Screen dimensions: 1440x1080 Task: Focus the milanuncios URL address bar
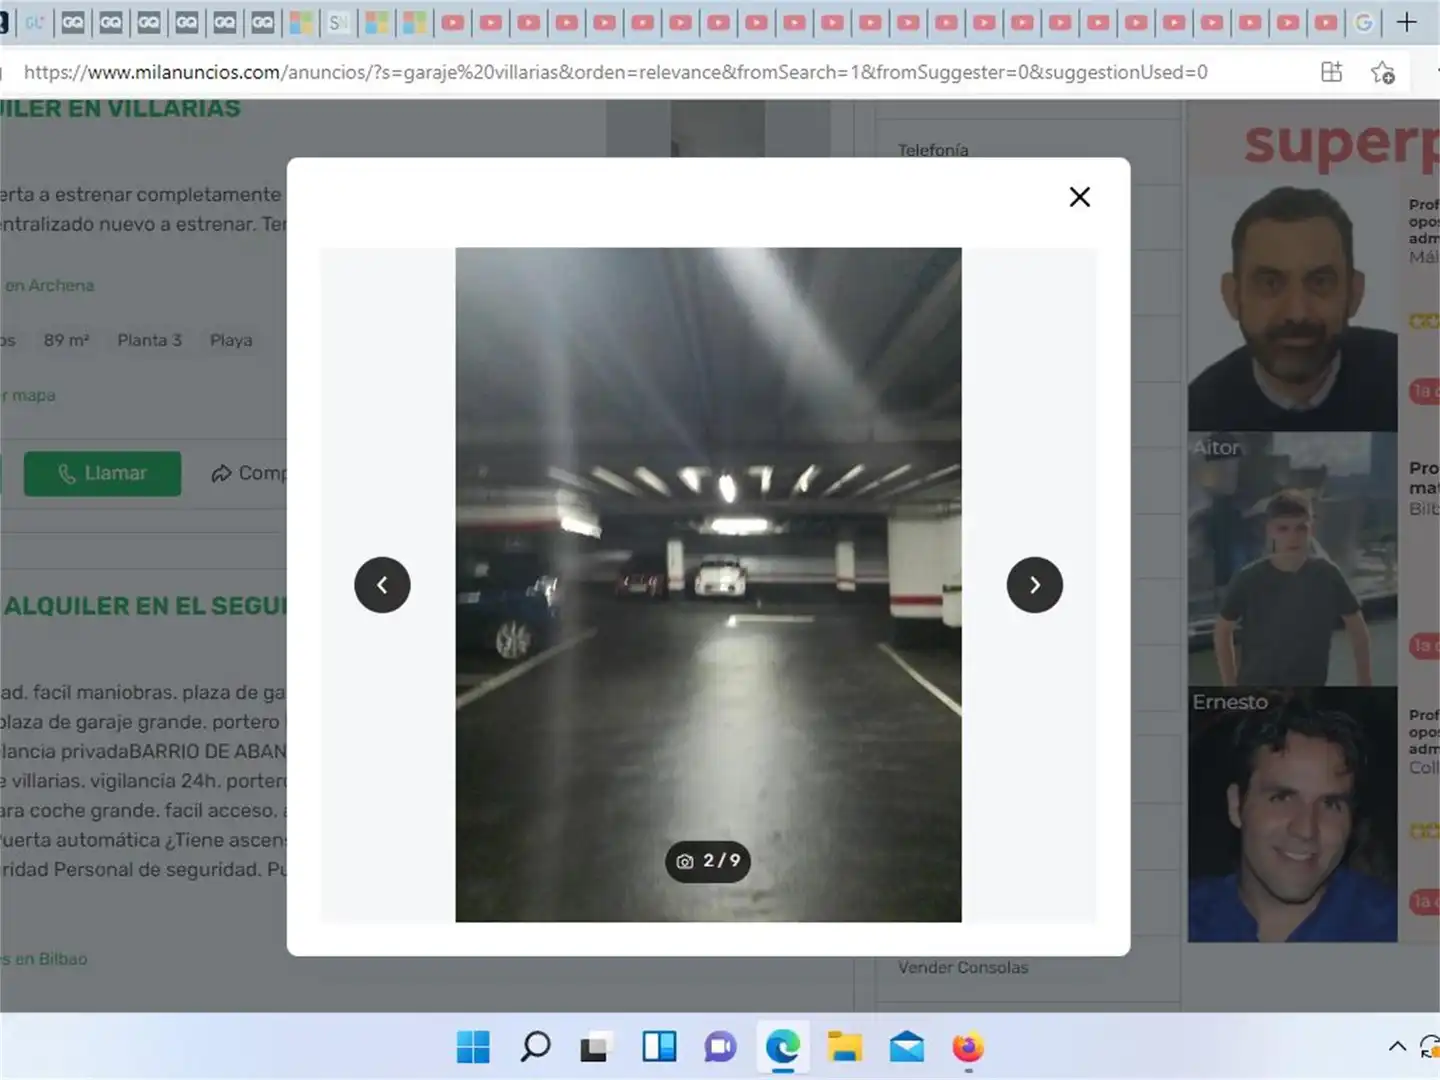point(615,72)
